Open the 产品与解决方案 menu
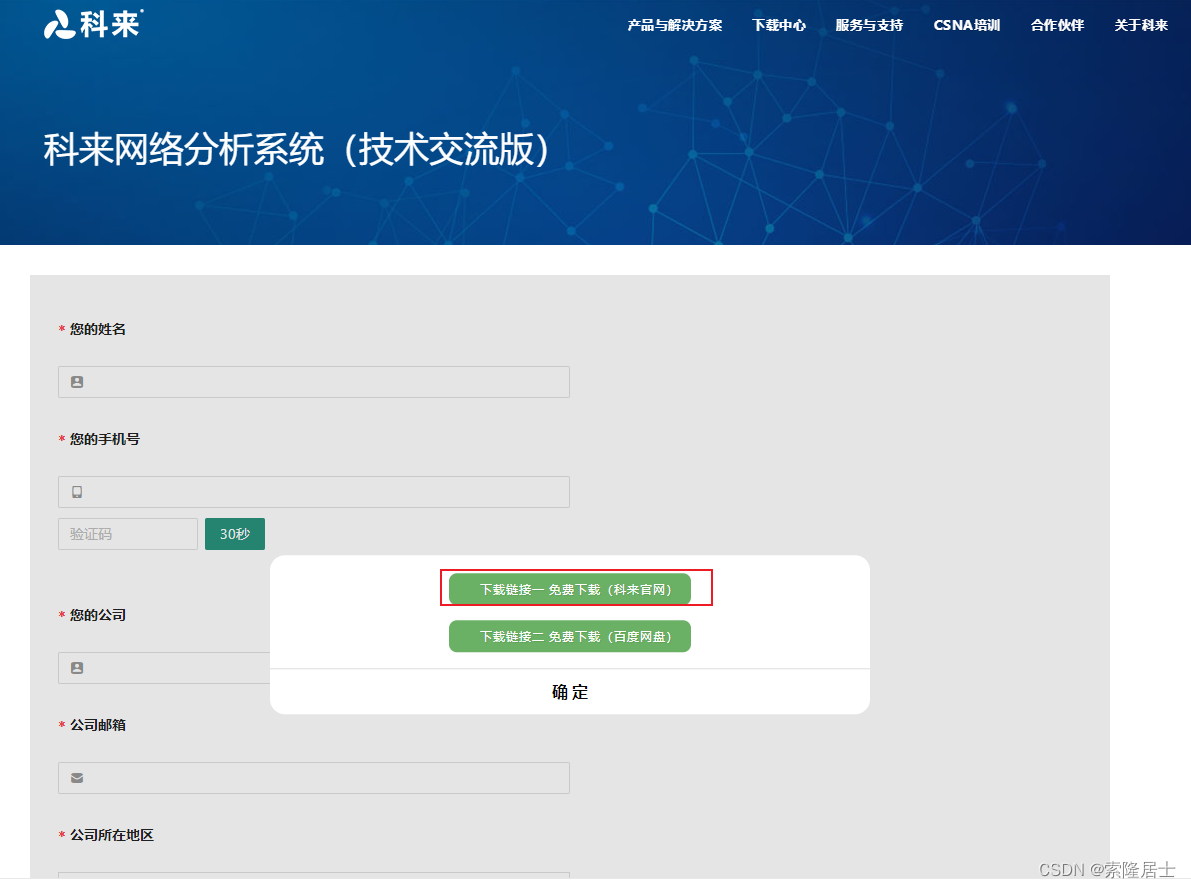This screenshot has width=1191, height=888. pyautogui.click(x=674, y=25)
